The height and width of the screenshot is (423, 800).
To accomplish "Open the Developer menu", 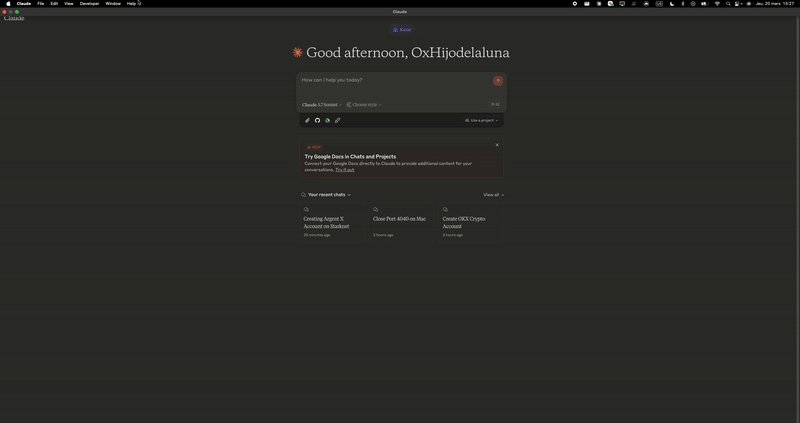I will (89, 4).
